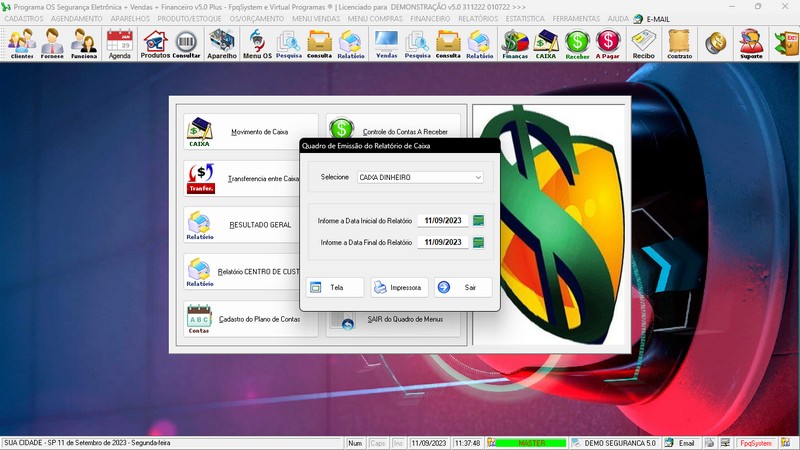Image resolution: width=800 pixels, height=450 pixels.
Task: Open the Clientes toolbar icon
Action: [x=22, y=44]
